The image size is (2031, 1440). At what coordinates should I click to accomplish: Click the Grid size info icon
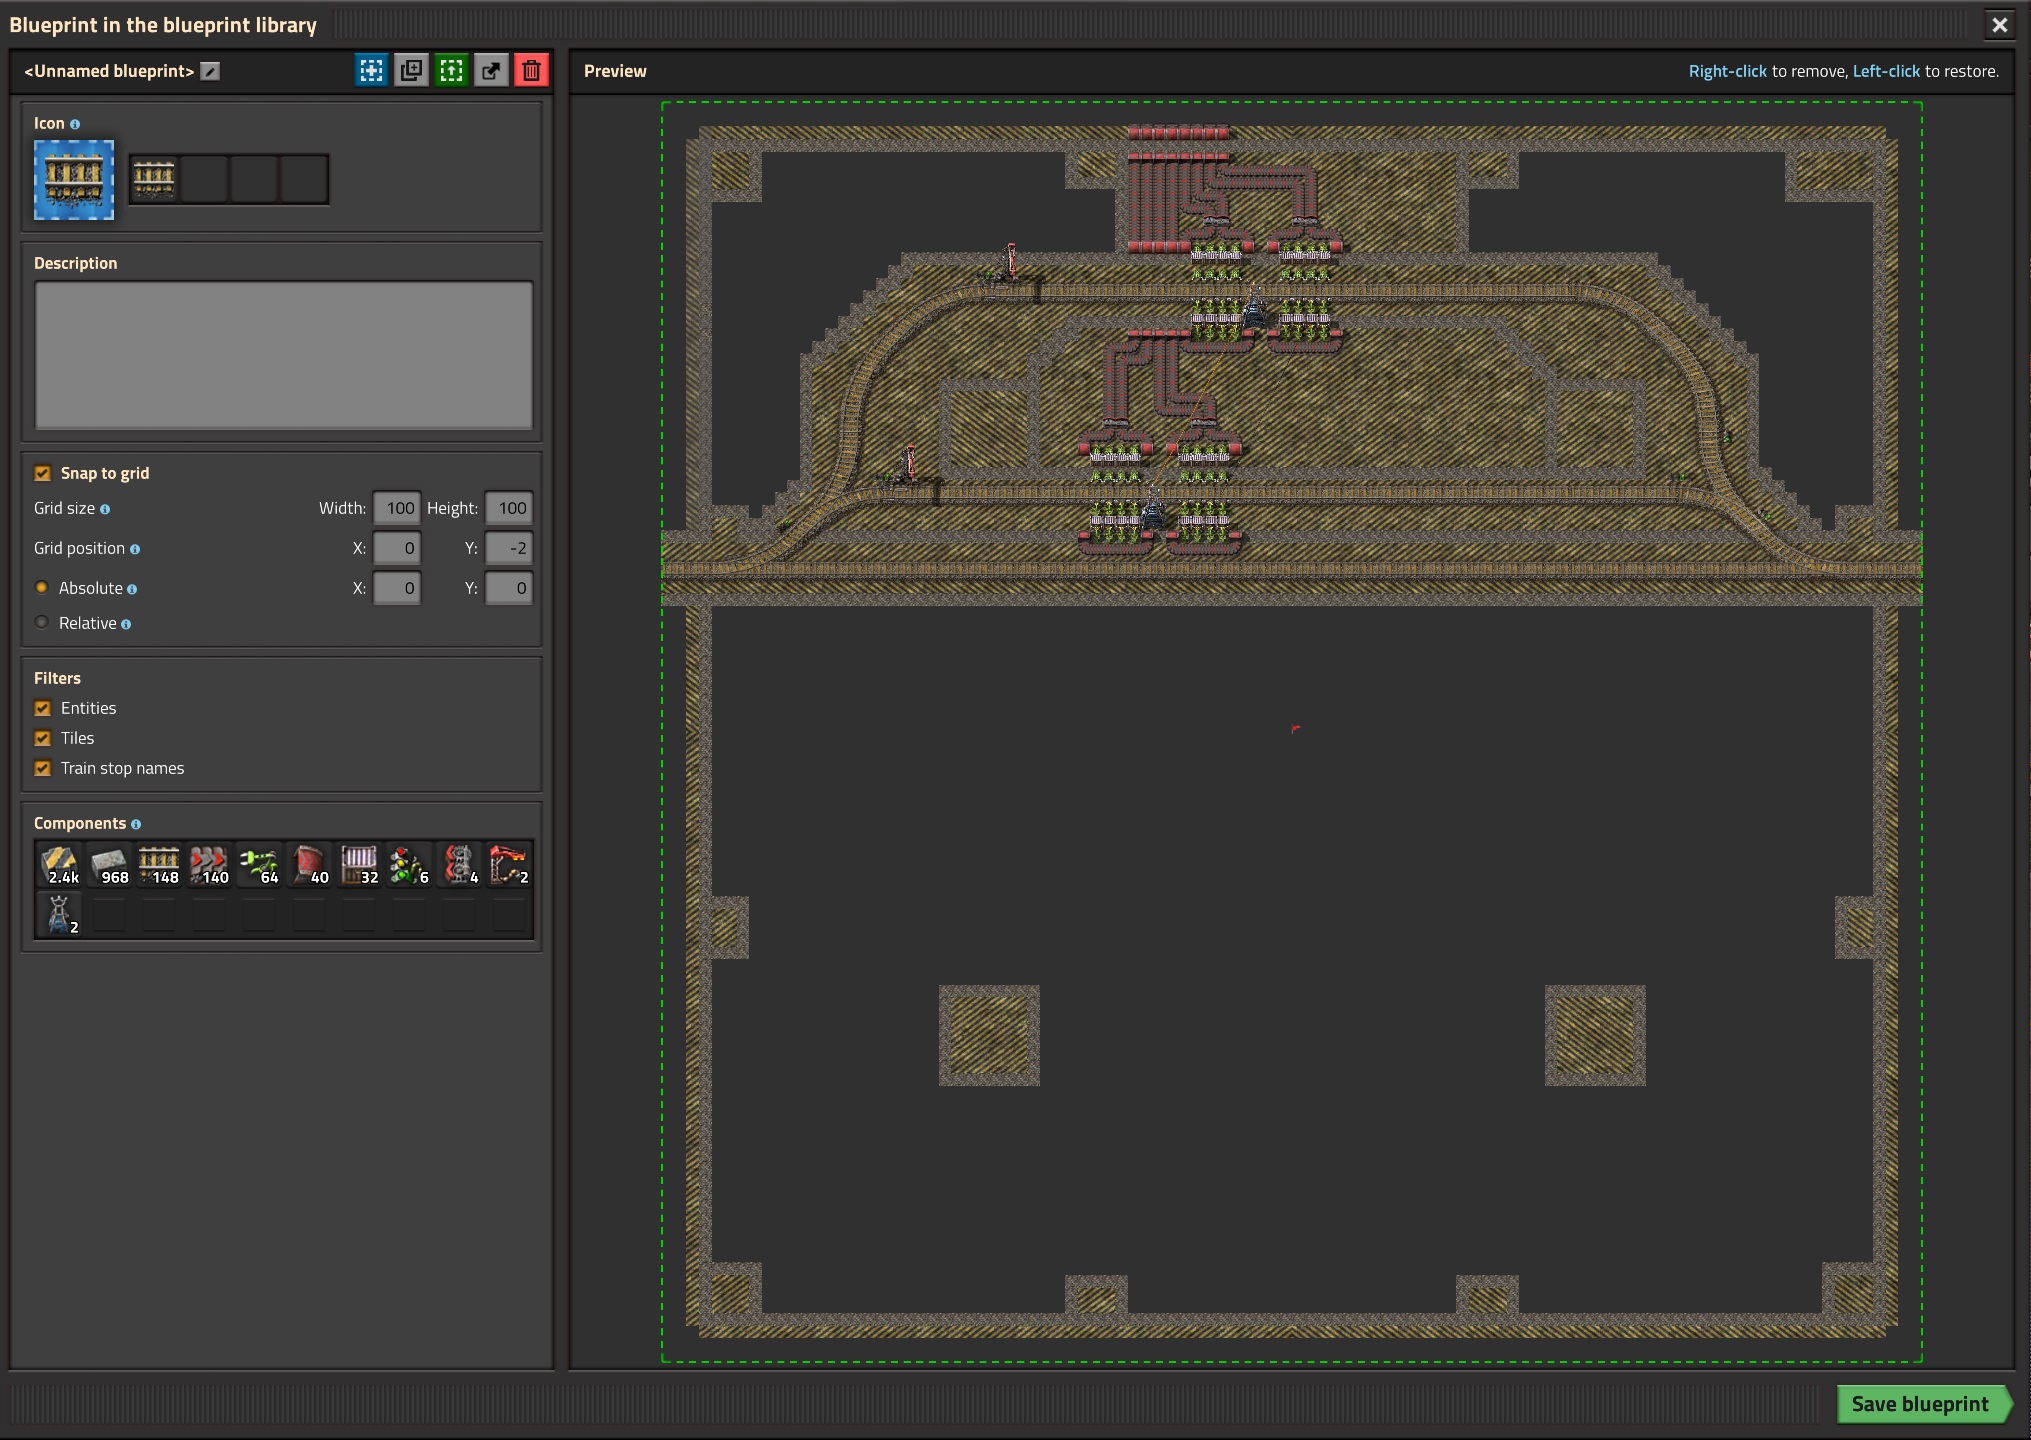tap(105, 509)
